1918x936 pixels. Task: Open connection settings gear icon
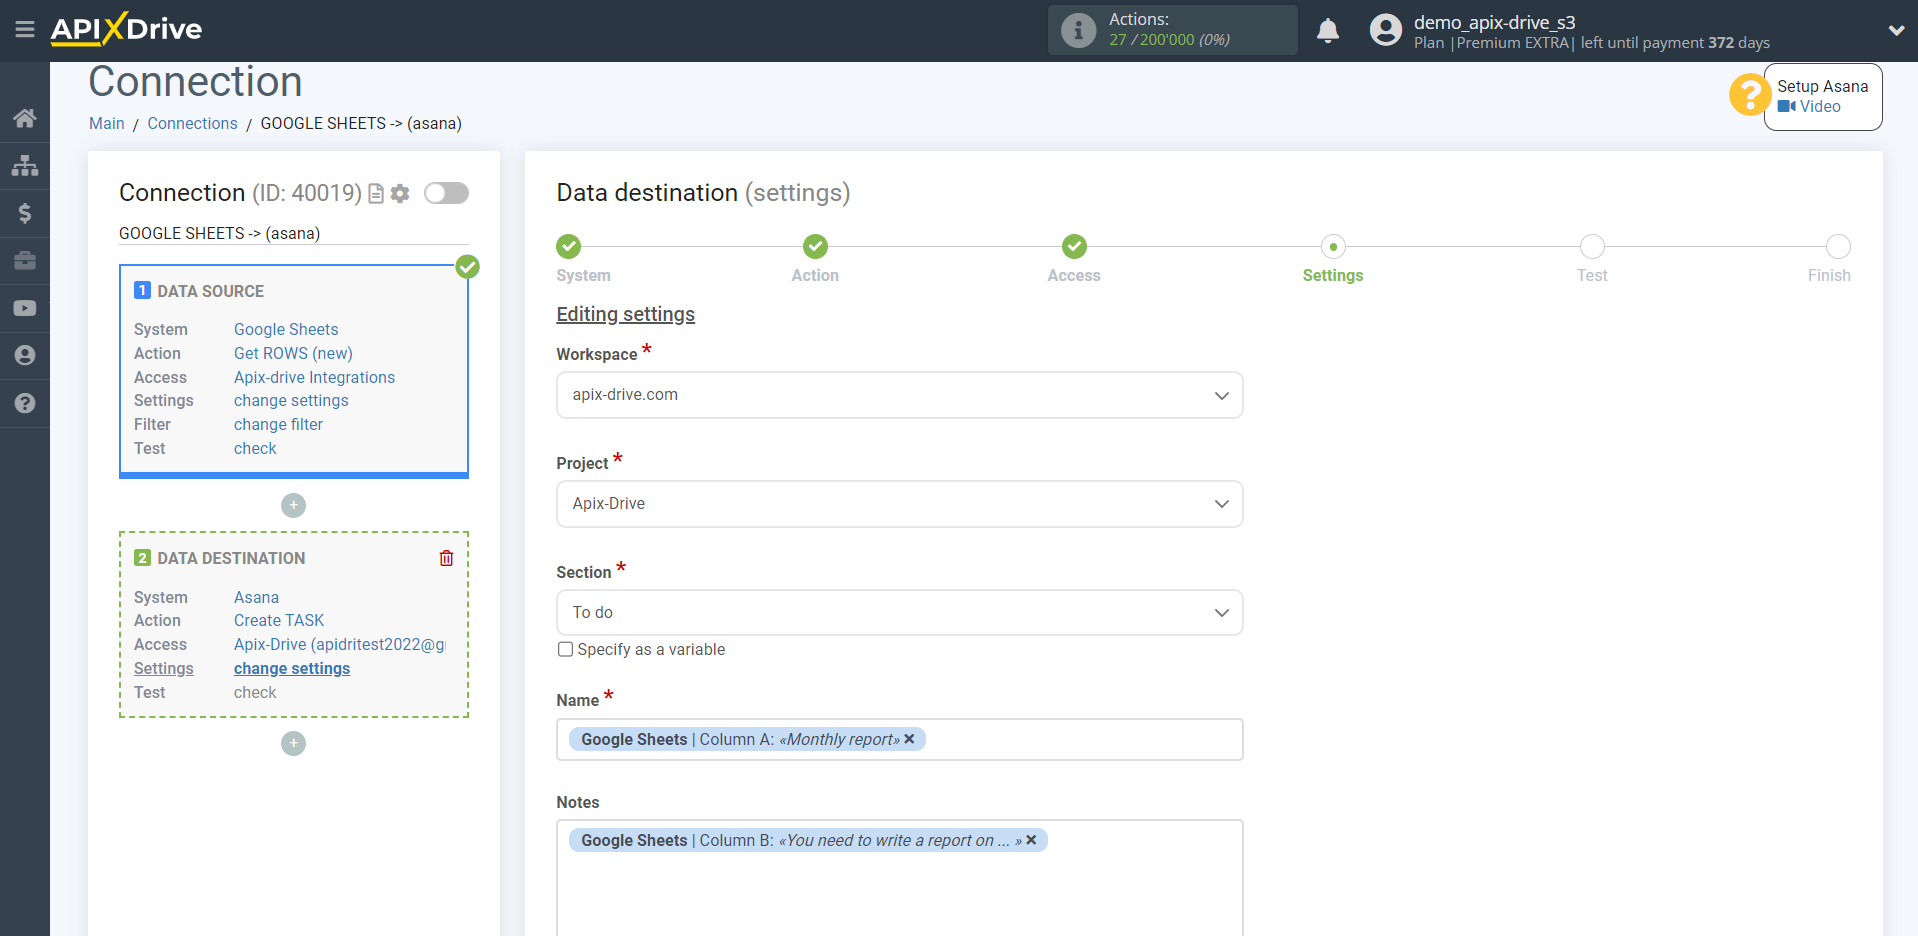click(400, 194)
